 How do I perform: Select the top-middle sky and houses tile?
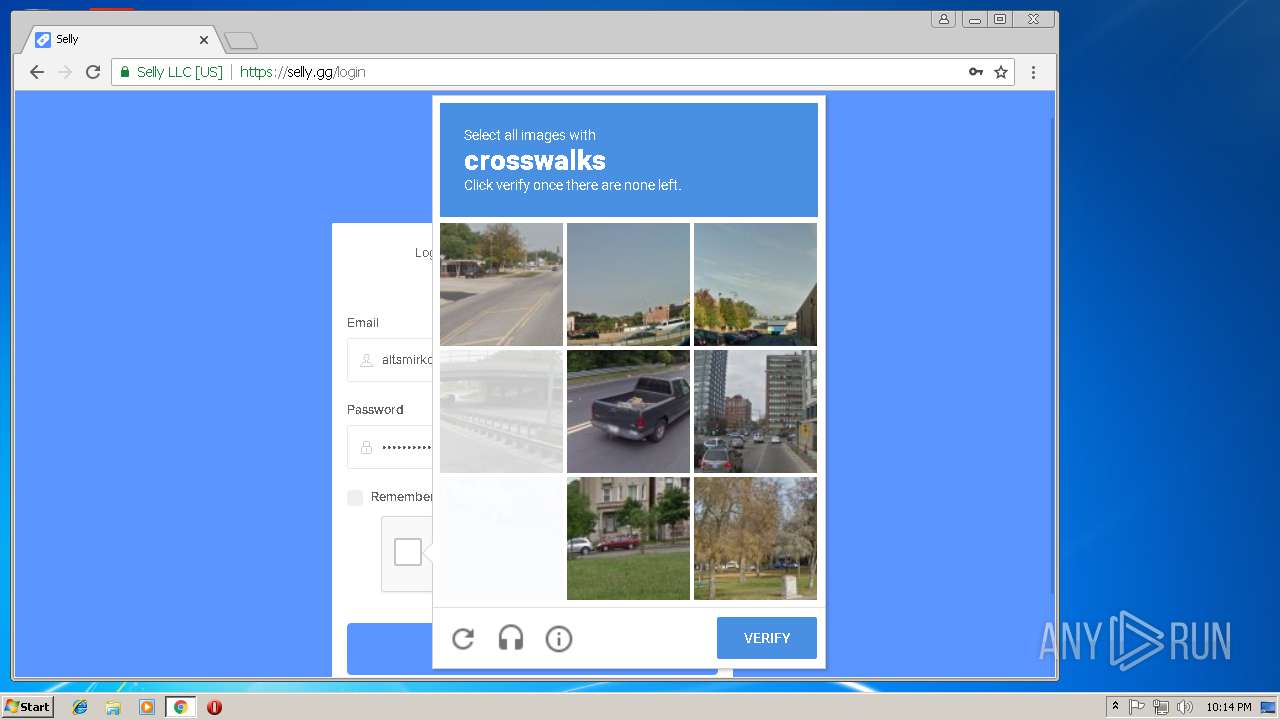pos(628,284)
